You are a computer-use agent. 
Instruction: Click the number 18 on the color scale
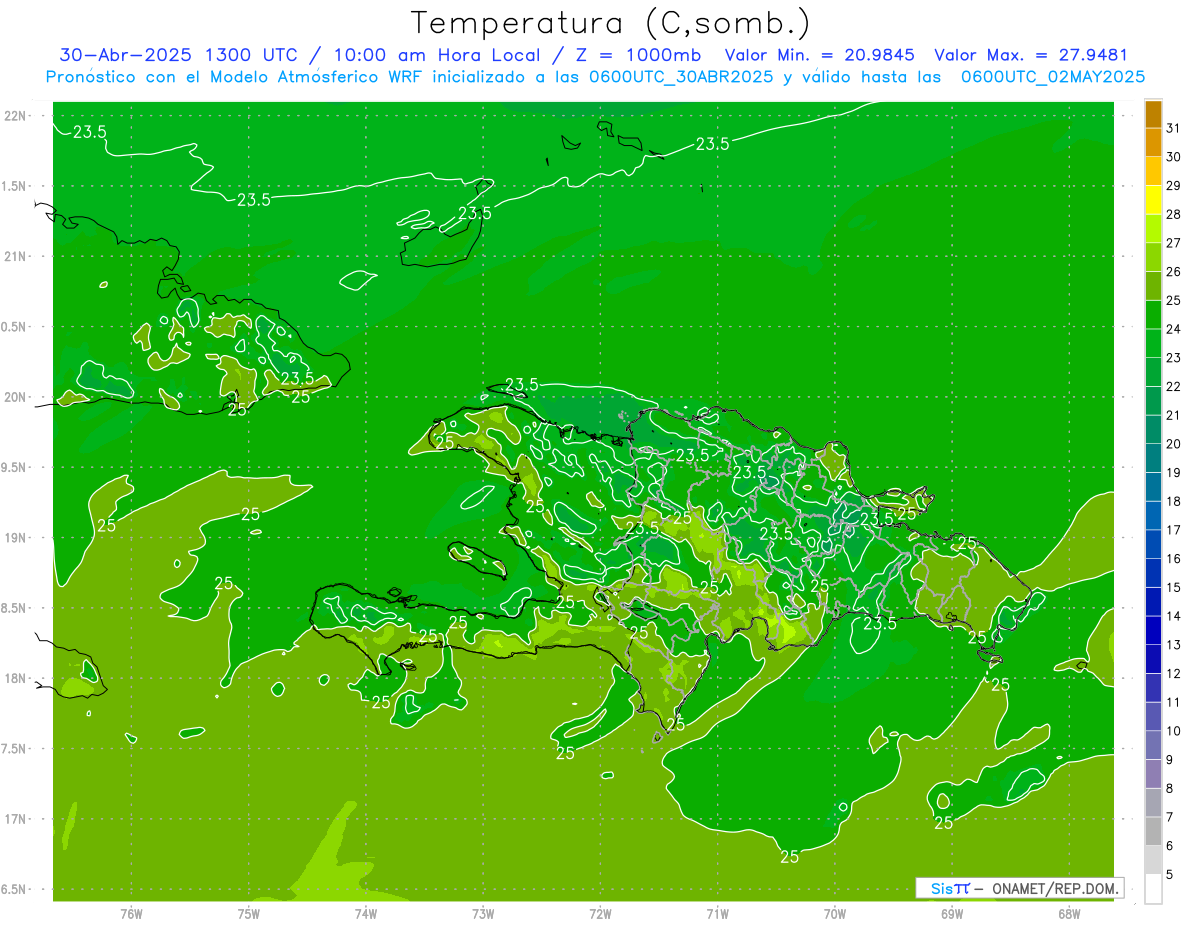coord(1174,501)
